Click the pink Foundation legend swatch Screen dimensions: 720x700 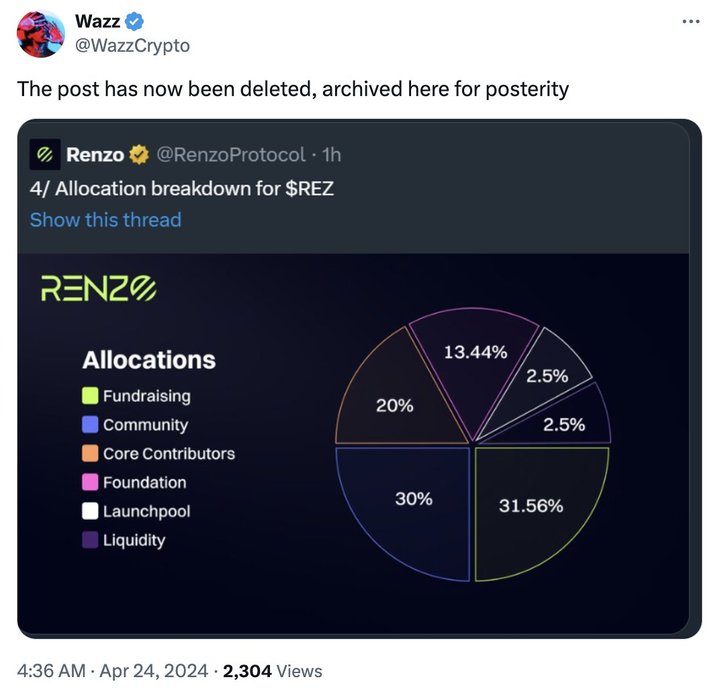pos(90,482)
